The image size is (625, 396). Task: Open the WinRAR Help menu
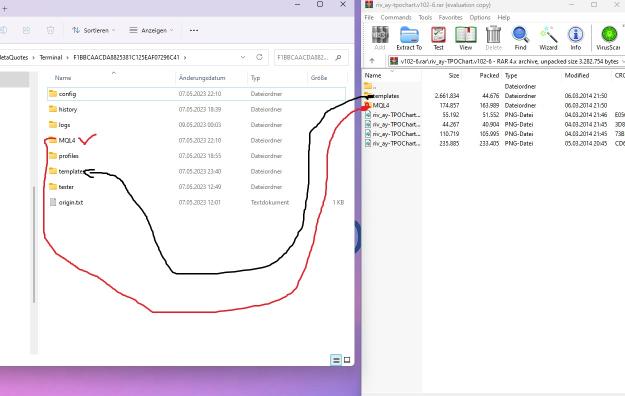point(503,18)
